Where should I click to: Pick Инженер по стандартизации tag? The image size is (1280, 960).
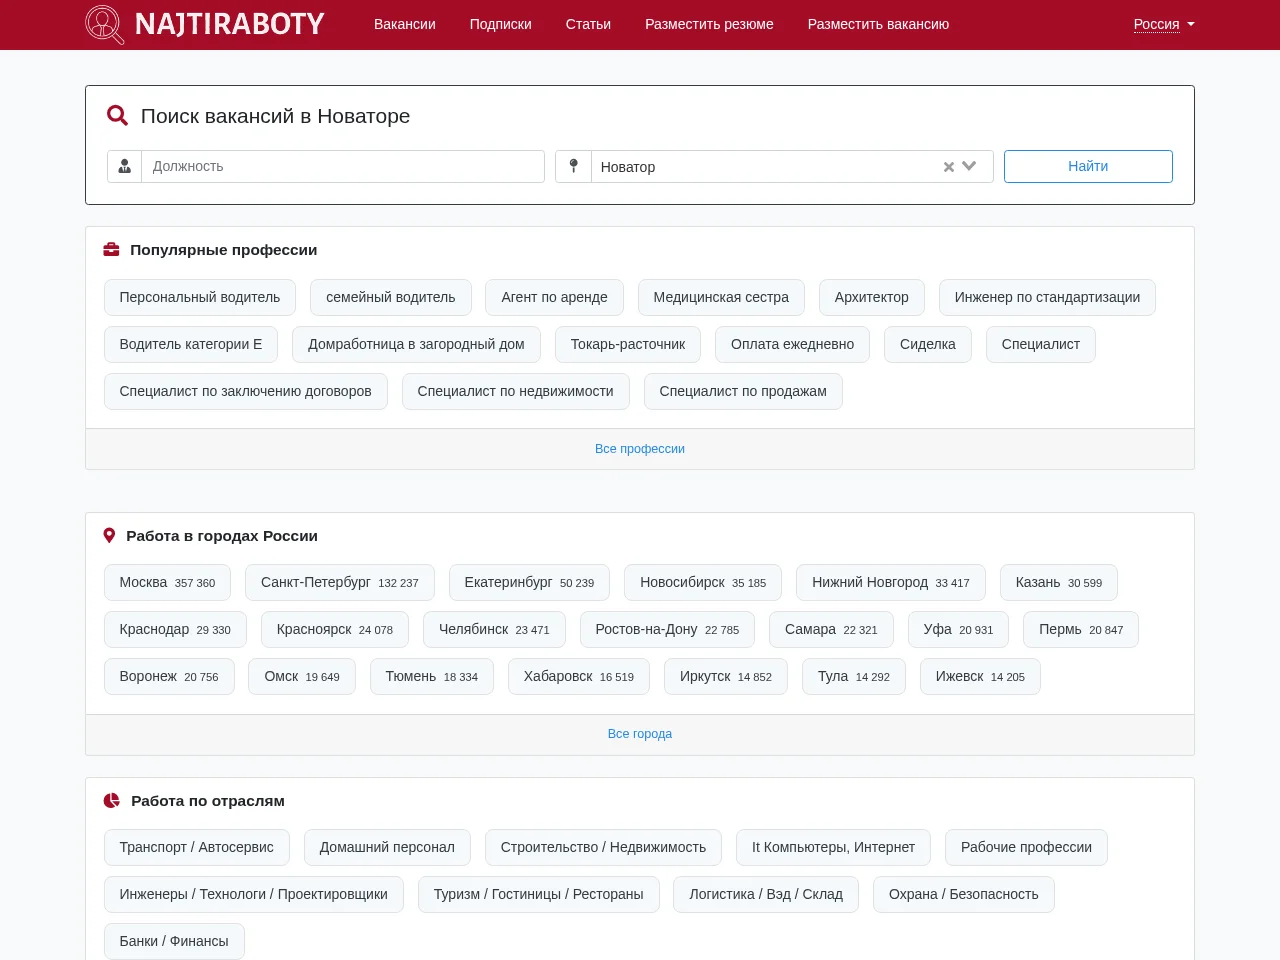[x=1047, y=297]
